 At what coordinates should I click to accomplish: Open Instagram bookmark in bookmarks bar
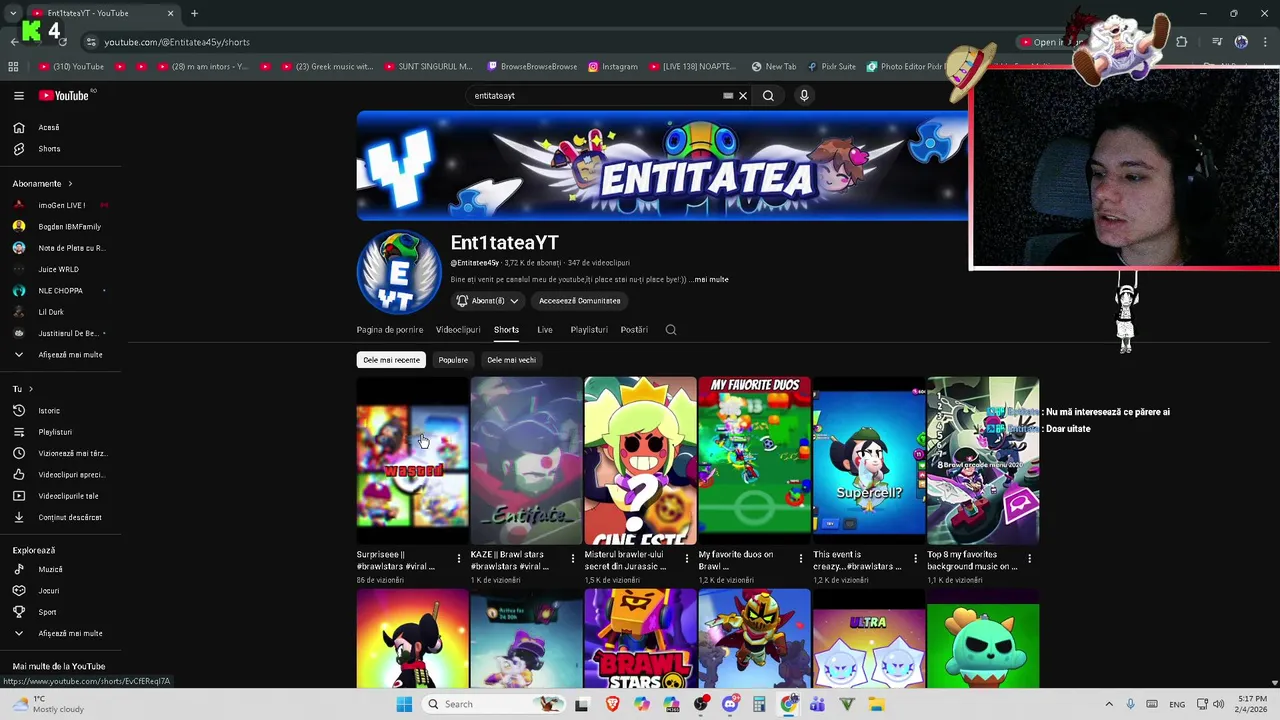613,67
